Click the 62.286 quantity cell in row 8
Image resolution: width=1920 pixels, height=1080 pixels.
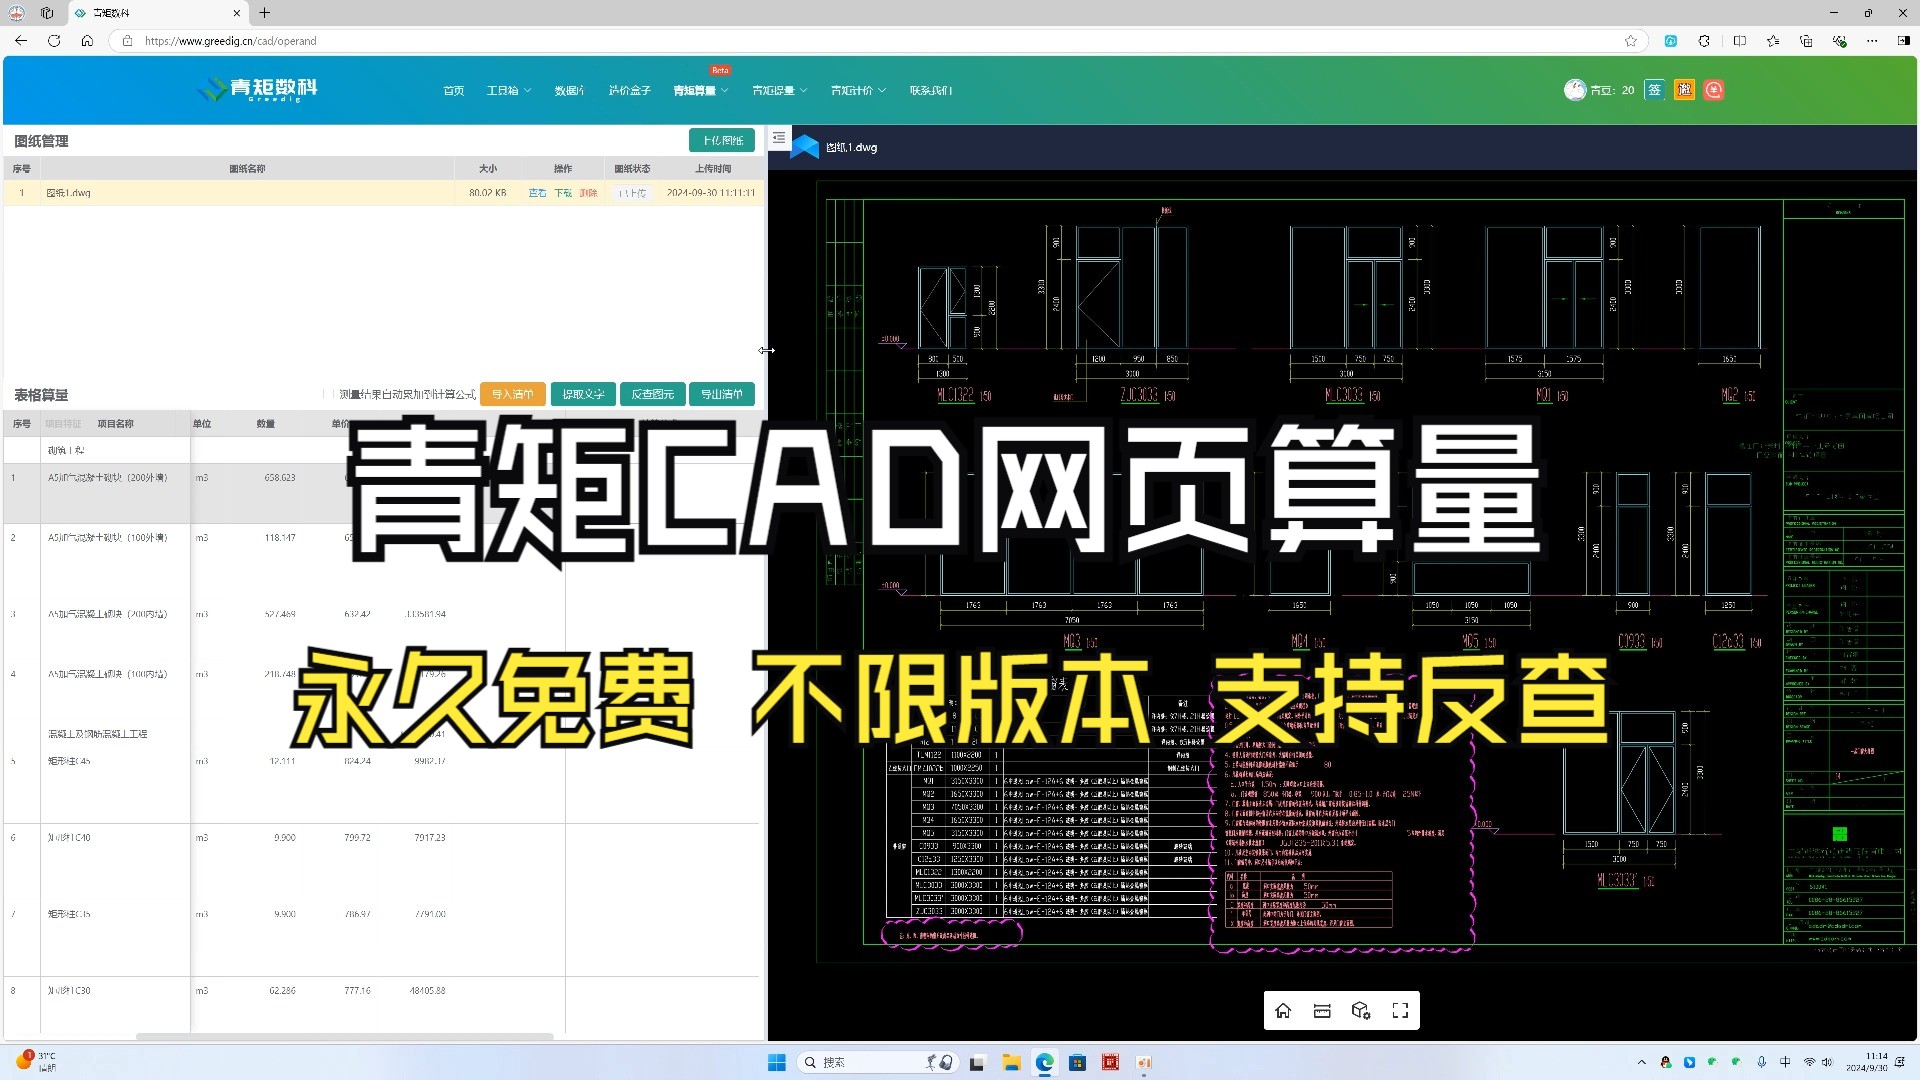282,991
